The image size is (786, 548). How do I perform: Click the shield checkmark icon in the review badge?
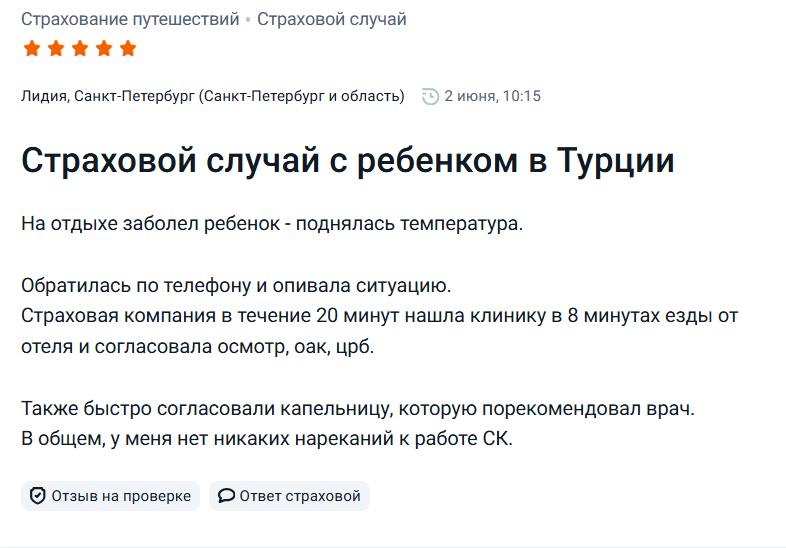pyautogui.click(x=38, y=496)
